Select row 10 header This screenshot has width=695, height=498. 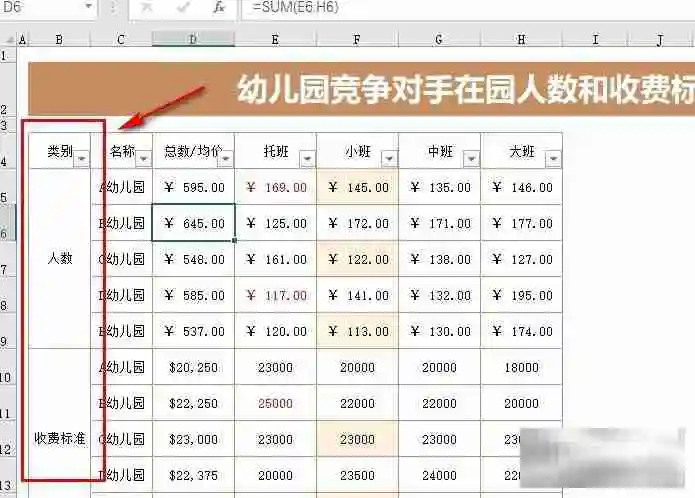(x=6, y=367)
